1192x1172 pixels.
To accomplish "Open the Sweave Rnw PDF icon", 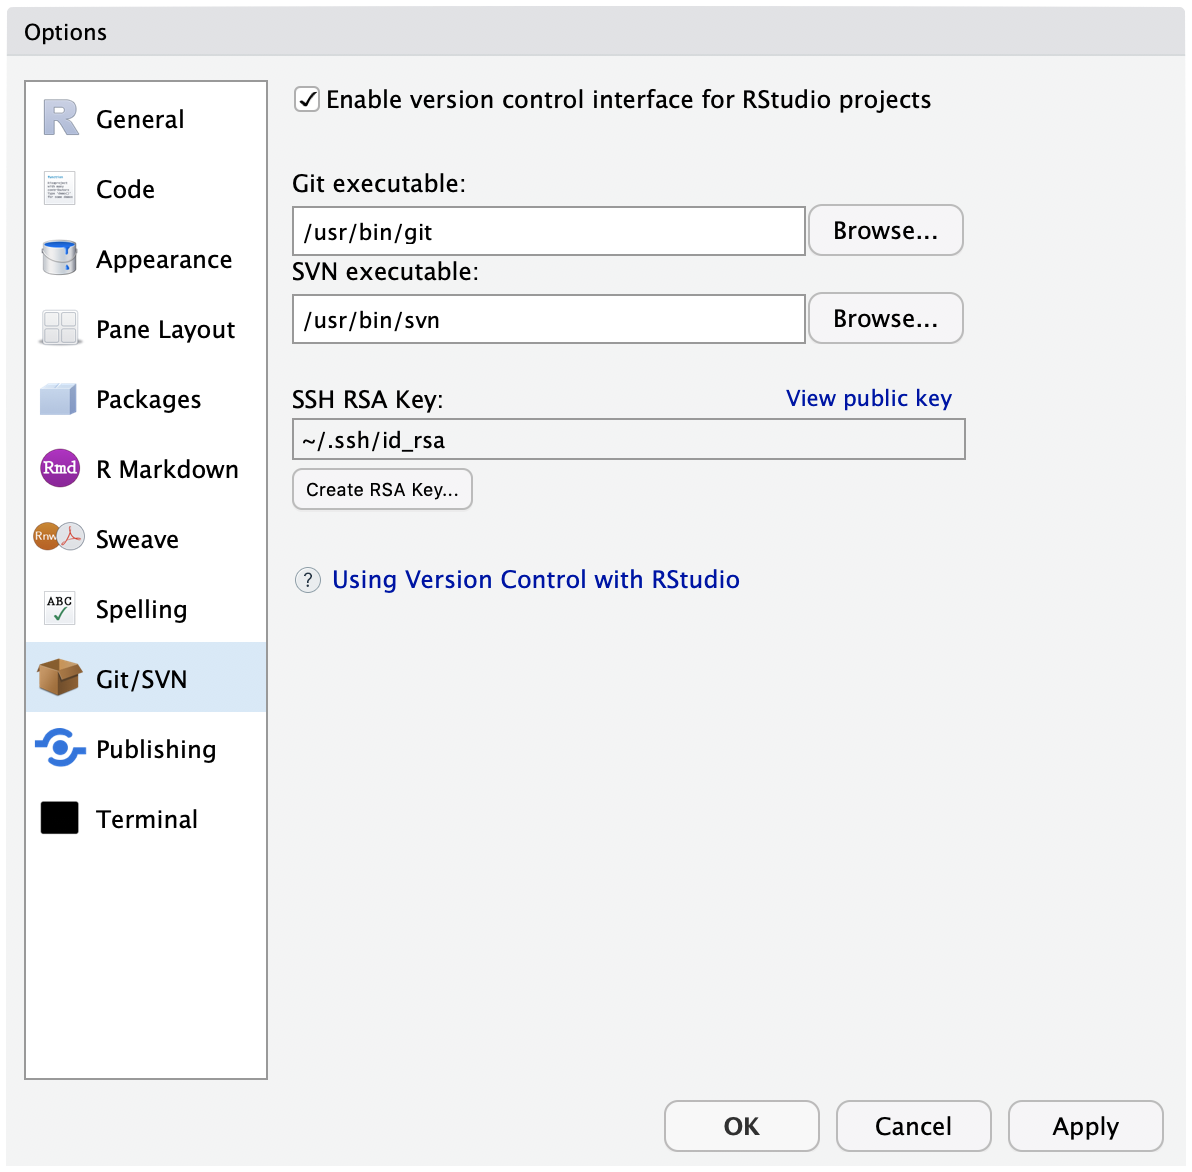I will pos(59,537).
